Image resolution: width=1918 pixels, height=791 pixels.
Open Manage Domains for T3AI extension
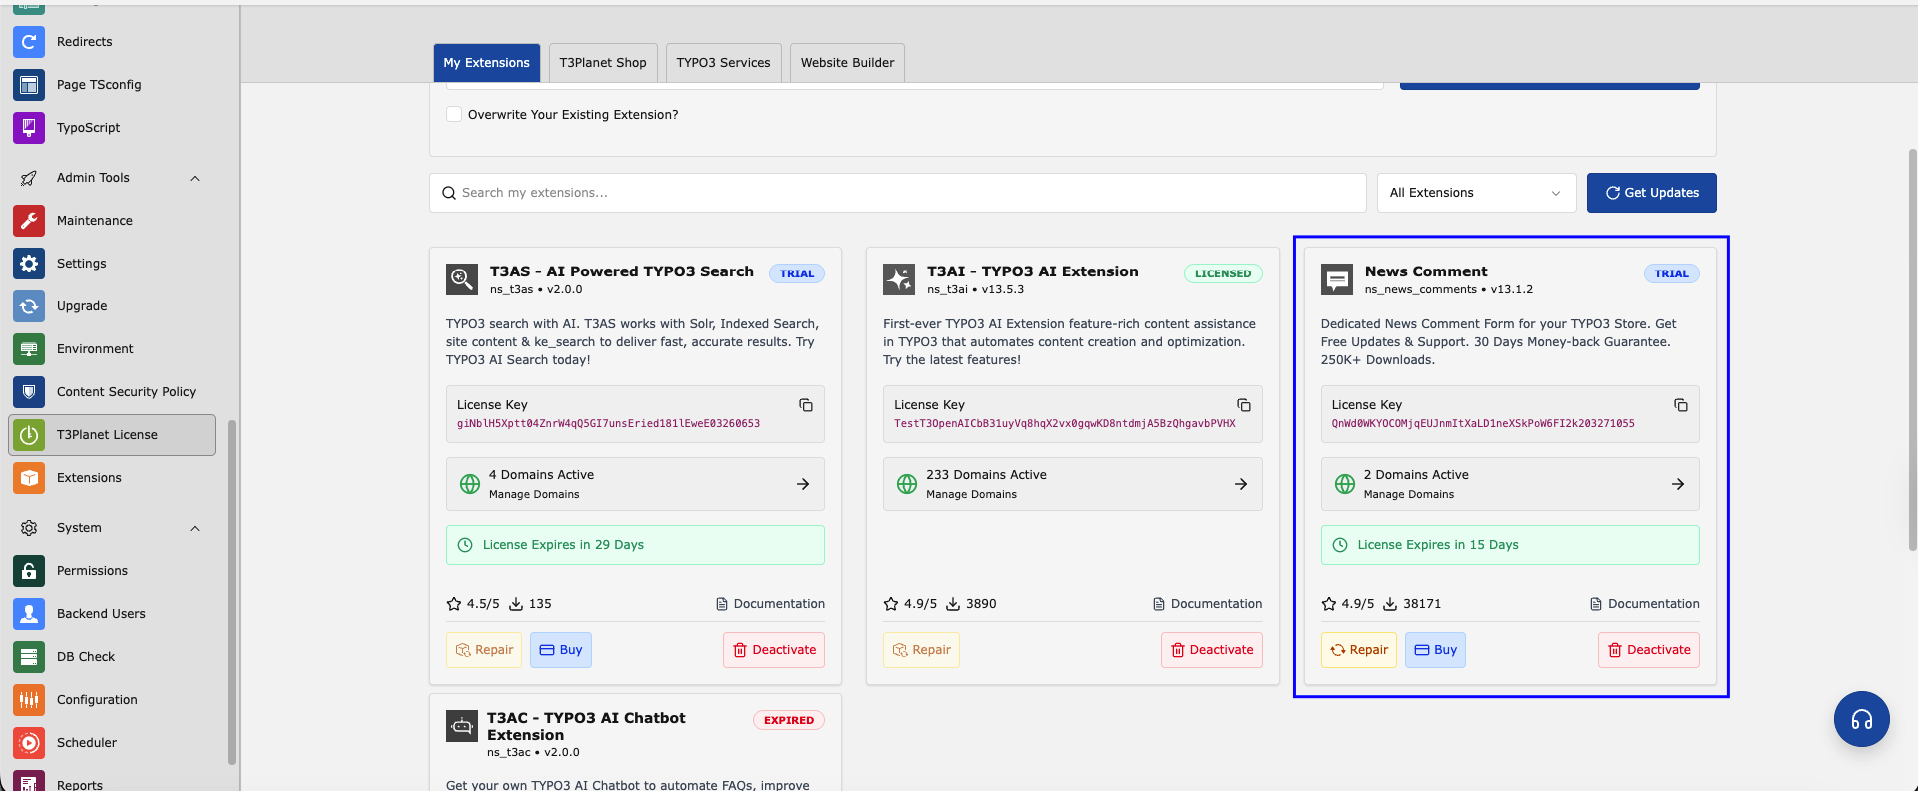(1072, 484)
